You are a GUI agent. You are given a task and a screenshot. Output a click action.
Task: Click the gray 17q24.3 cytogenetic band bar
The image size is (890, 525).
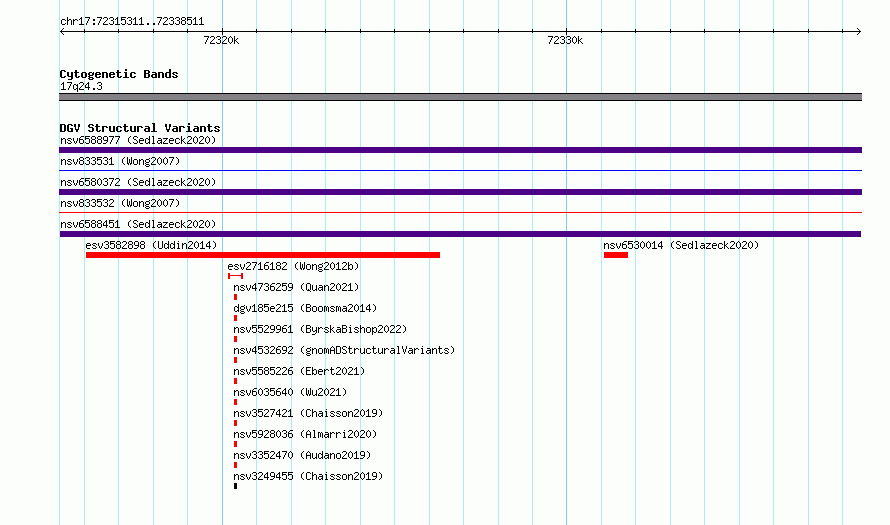(x=460, y=97)
